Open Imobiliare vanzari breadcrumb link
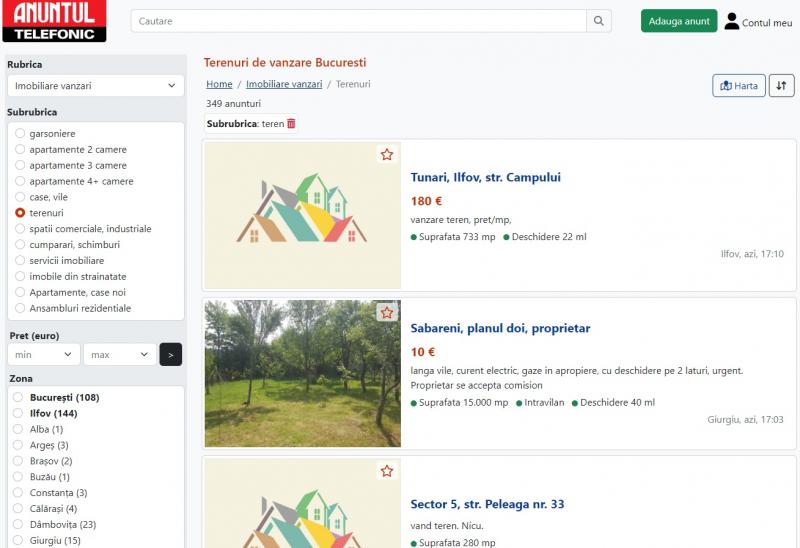Screen dimensions: 800x548 click(284, 84)
